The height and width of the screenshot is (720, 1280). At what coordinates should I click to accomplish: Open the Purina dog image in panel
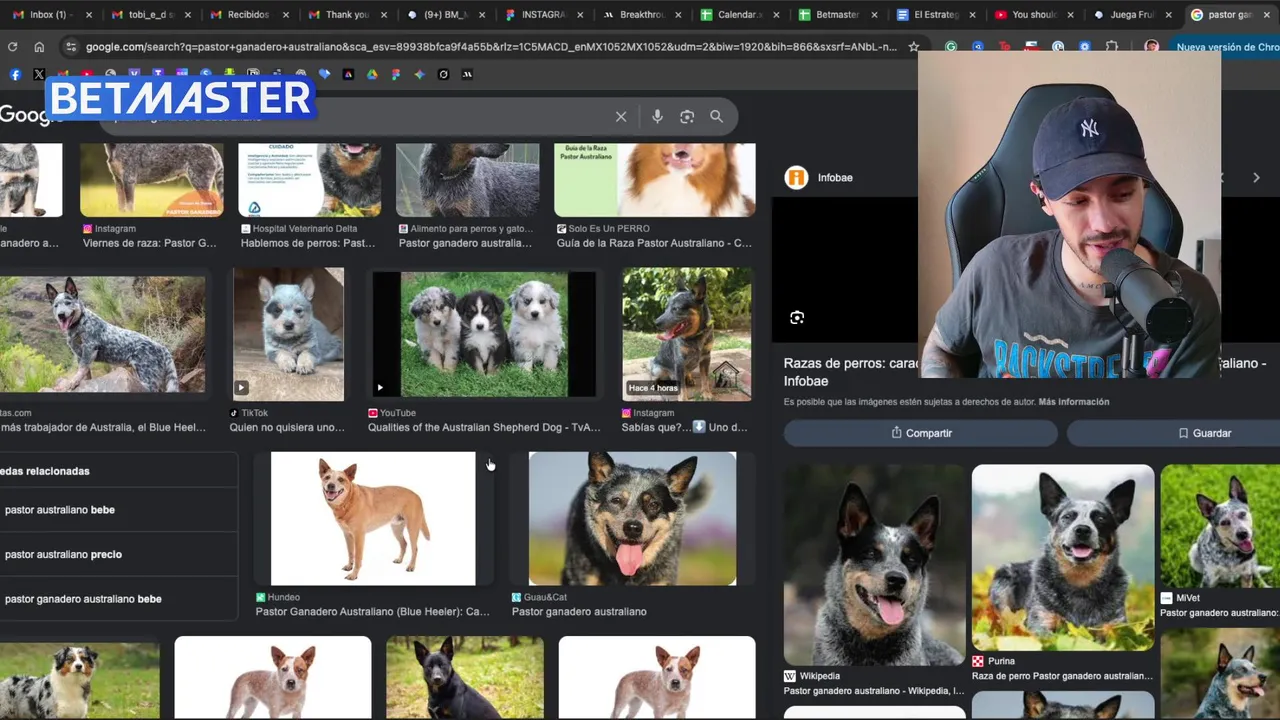coord(1063,558)
